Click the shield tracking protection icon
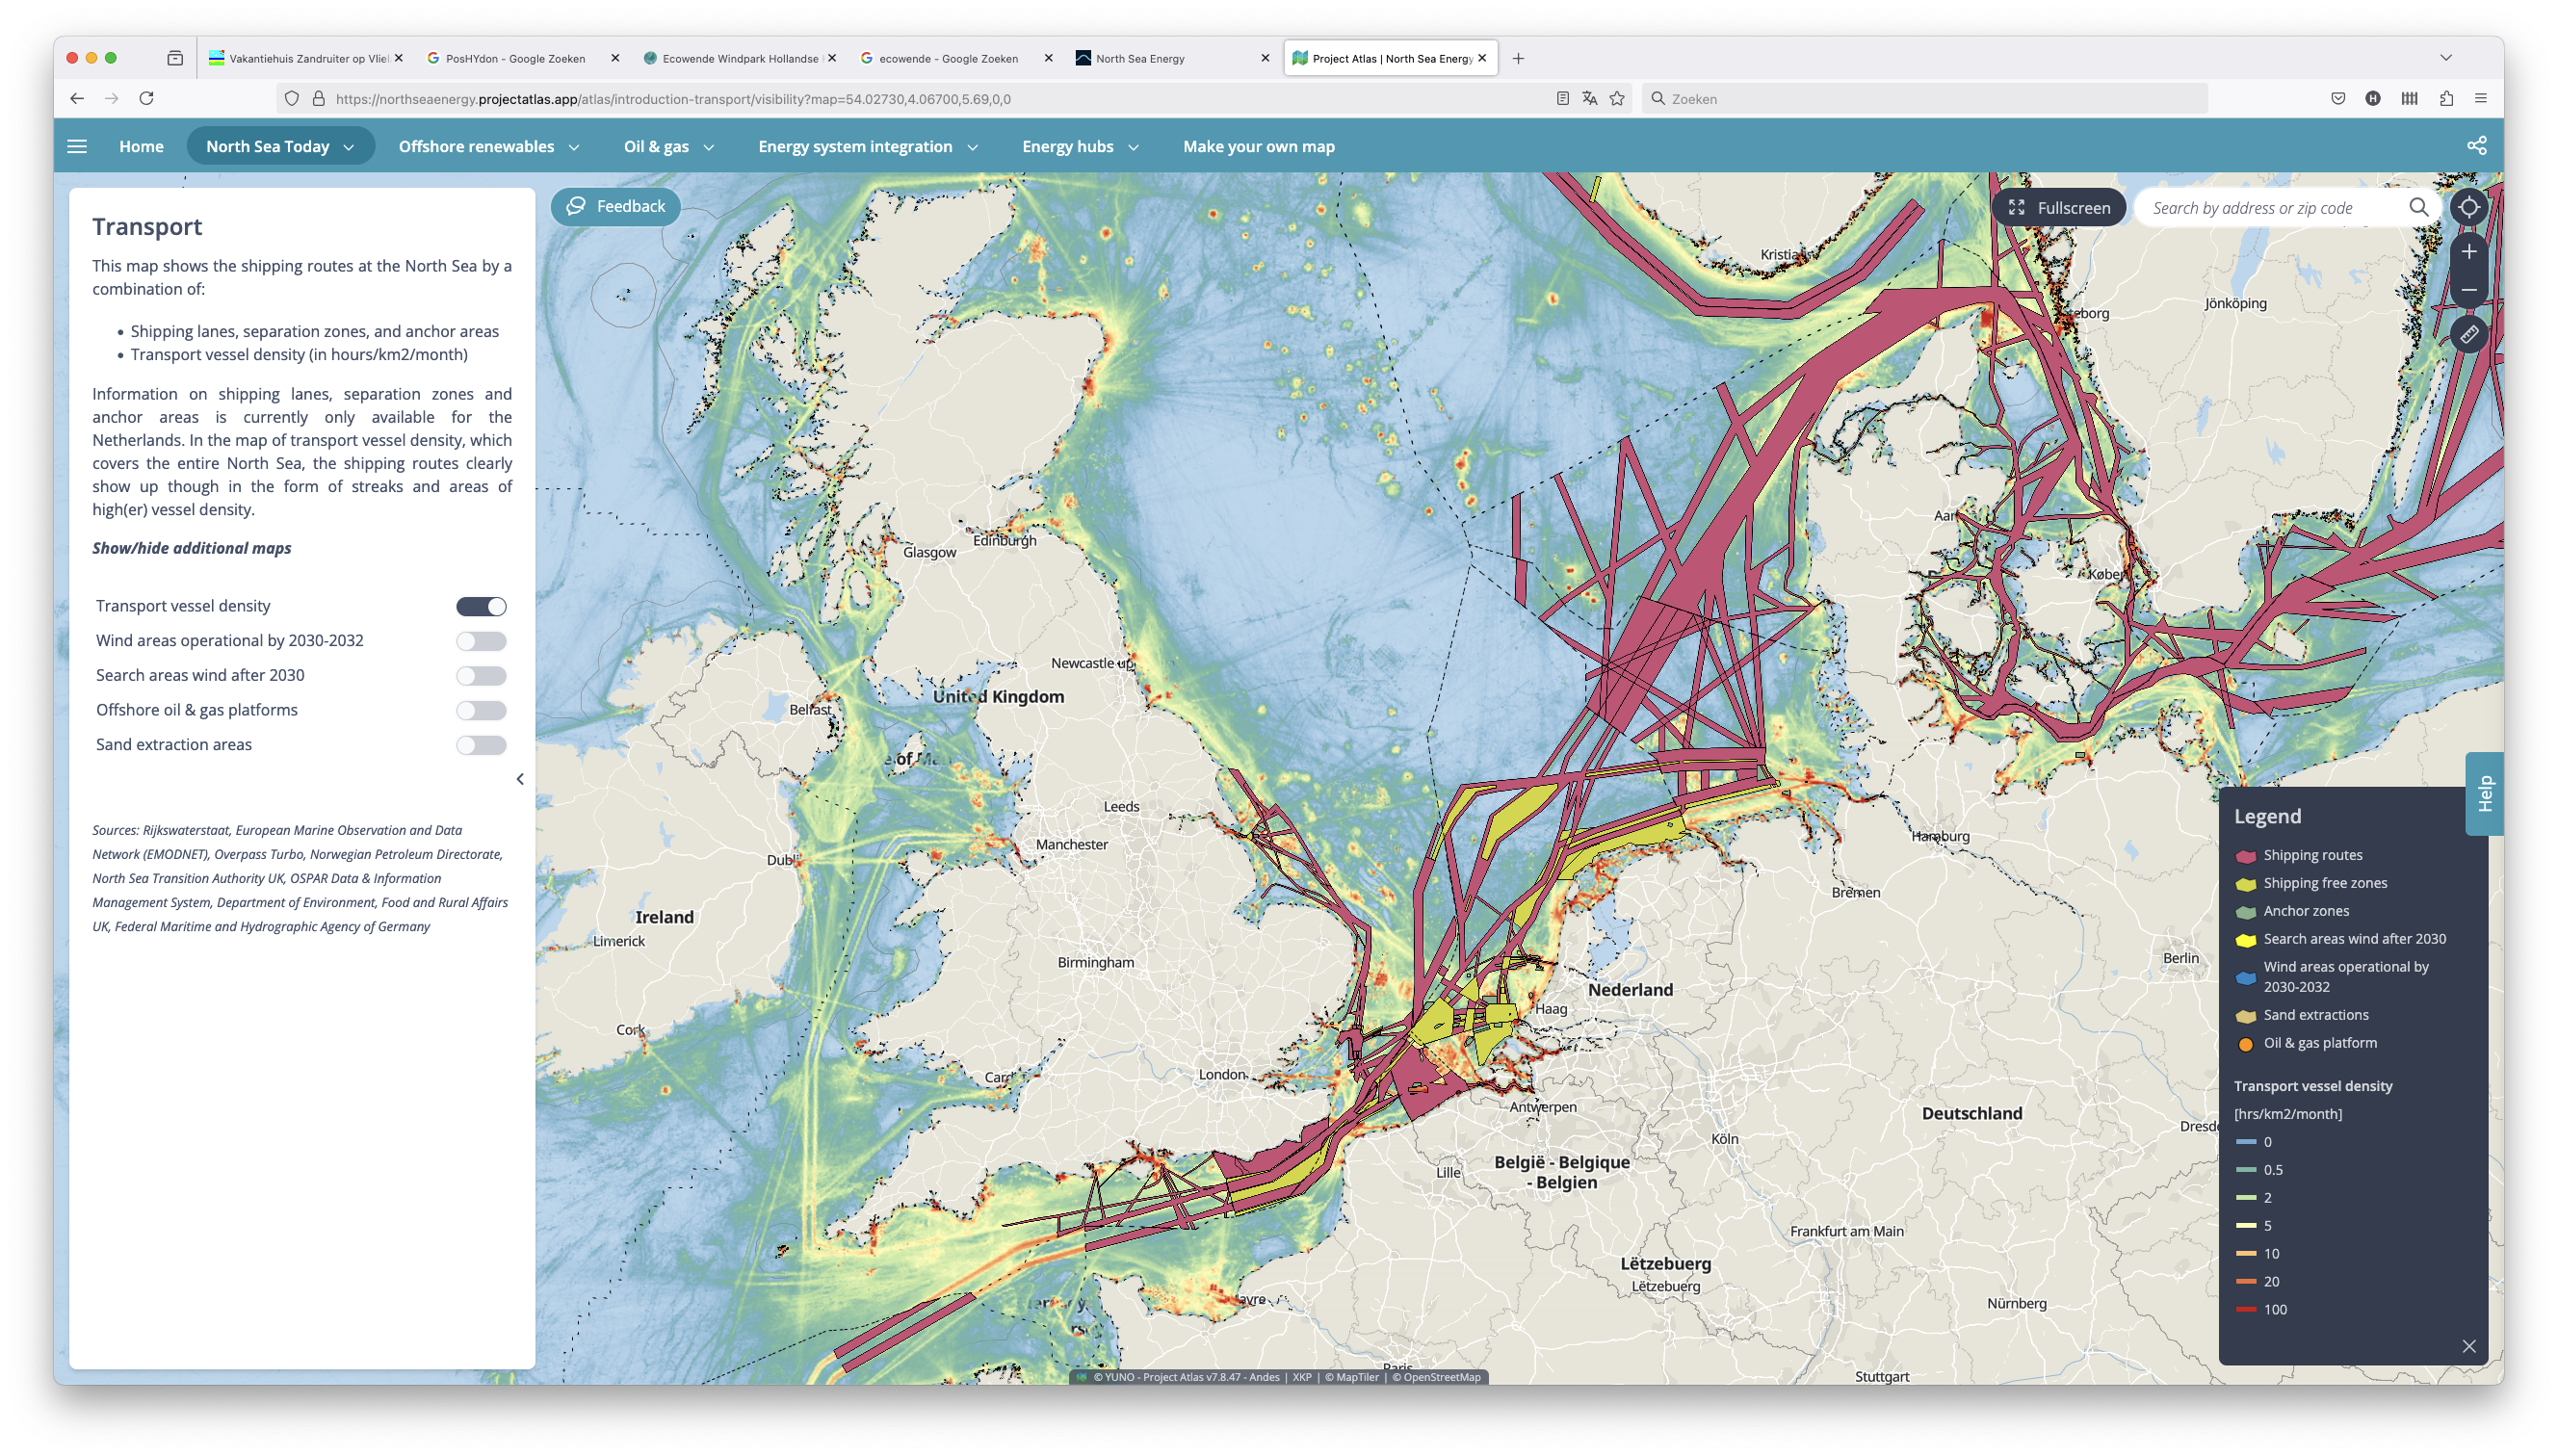The image size is (2558, 1456). click(292, 98)
